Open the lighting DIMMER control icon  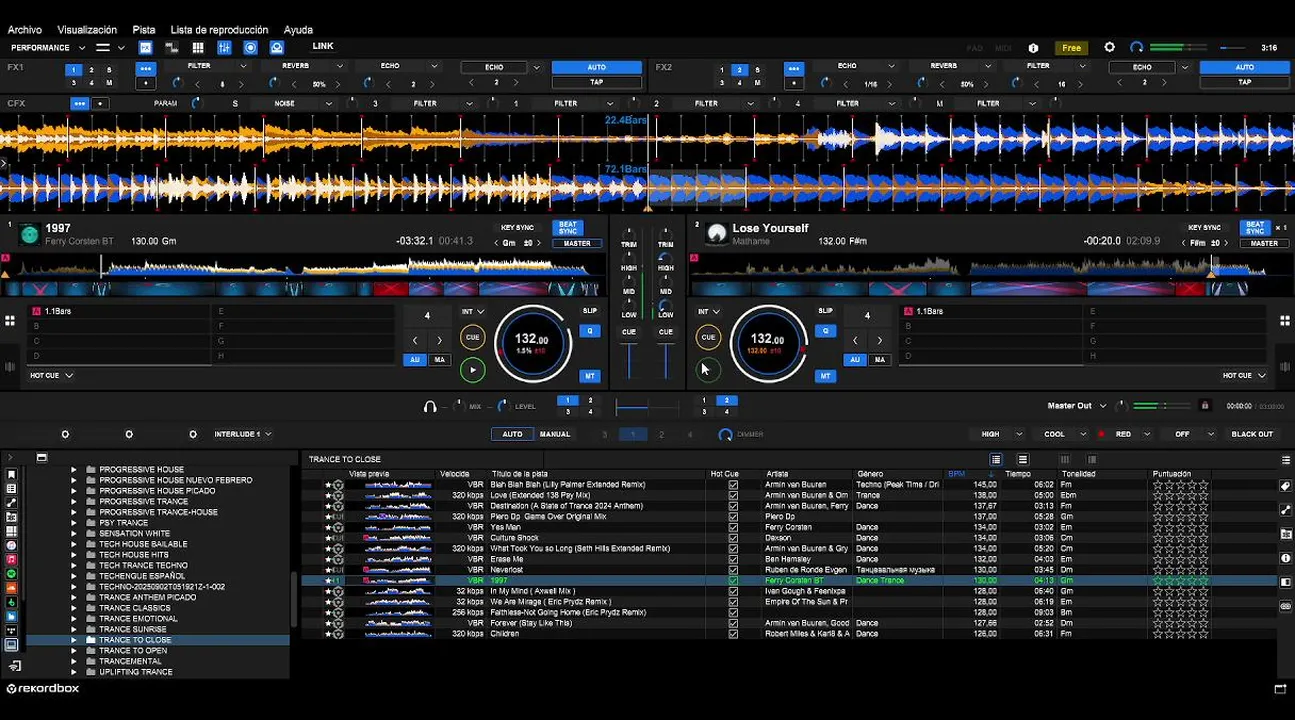(x=725, y=434)
